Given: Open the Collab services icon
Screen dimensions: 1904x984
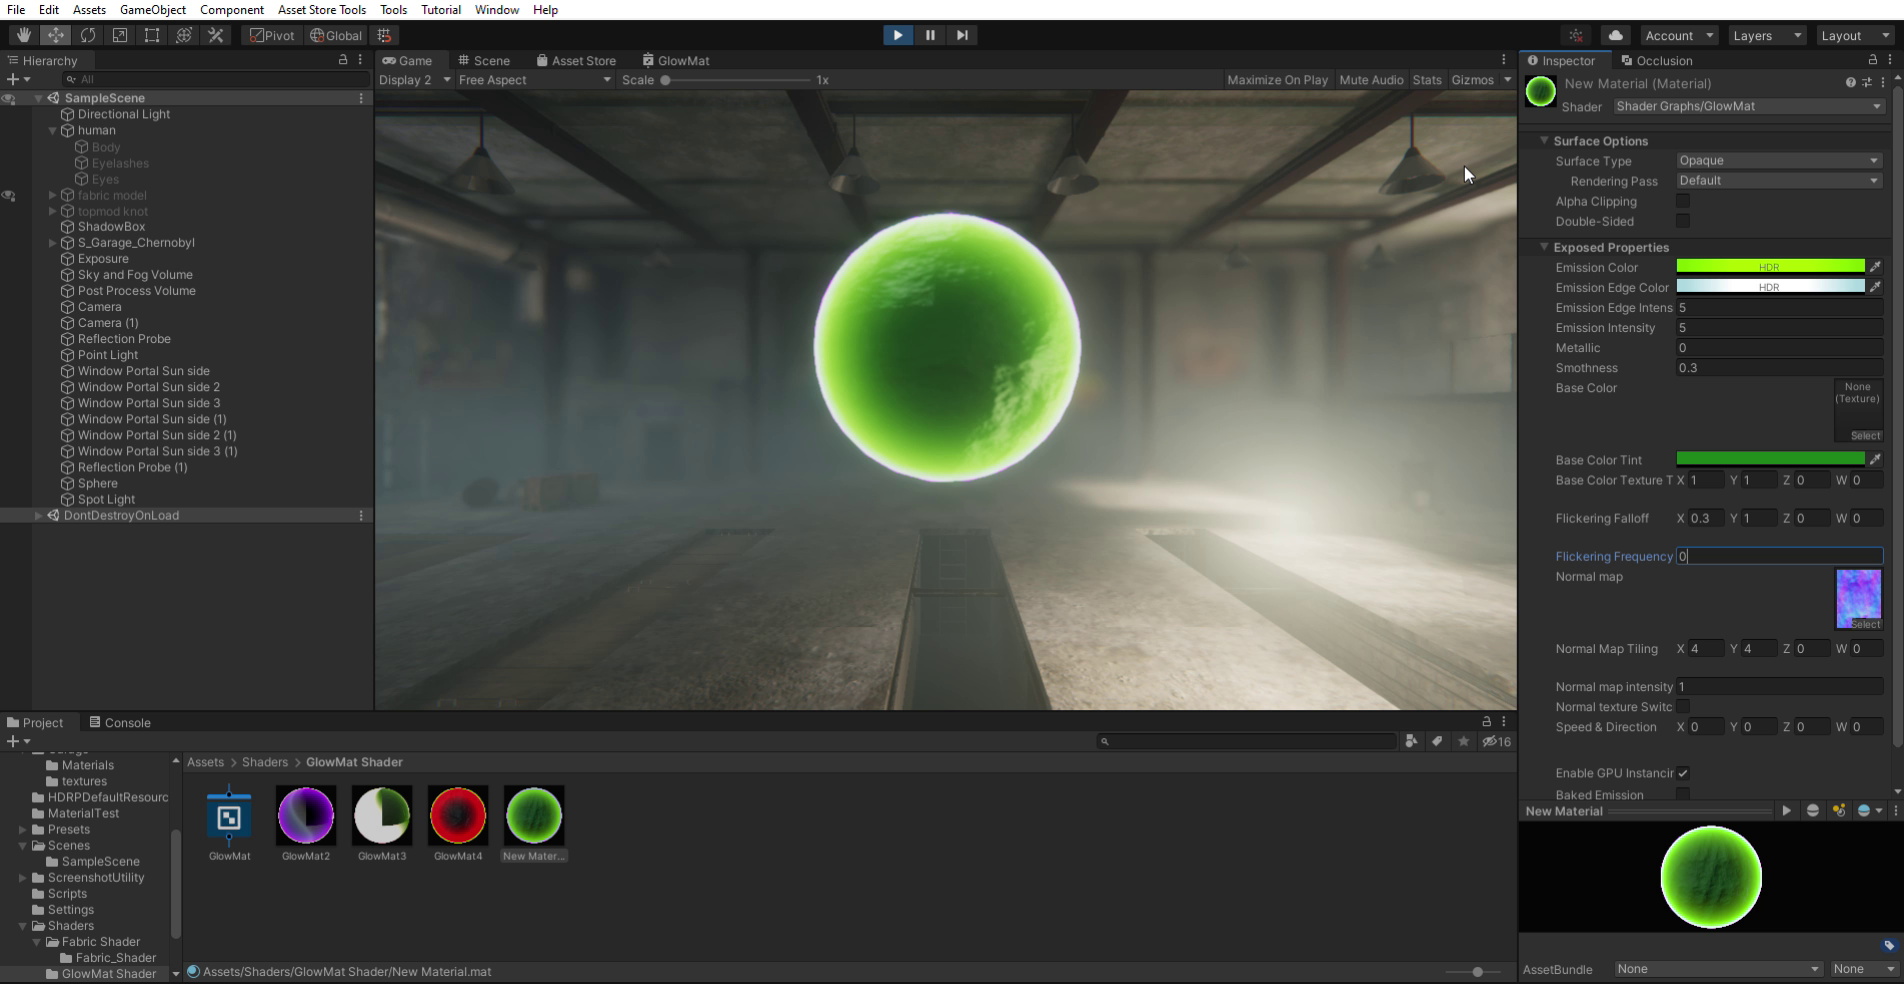Looking at the screenshot, I should point(1576,35).
